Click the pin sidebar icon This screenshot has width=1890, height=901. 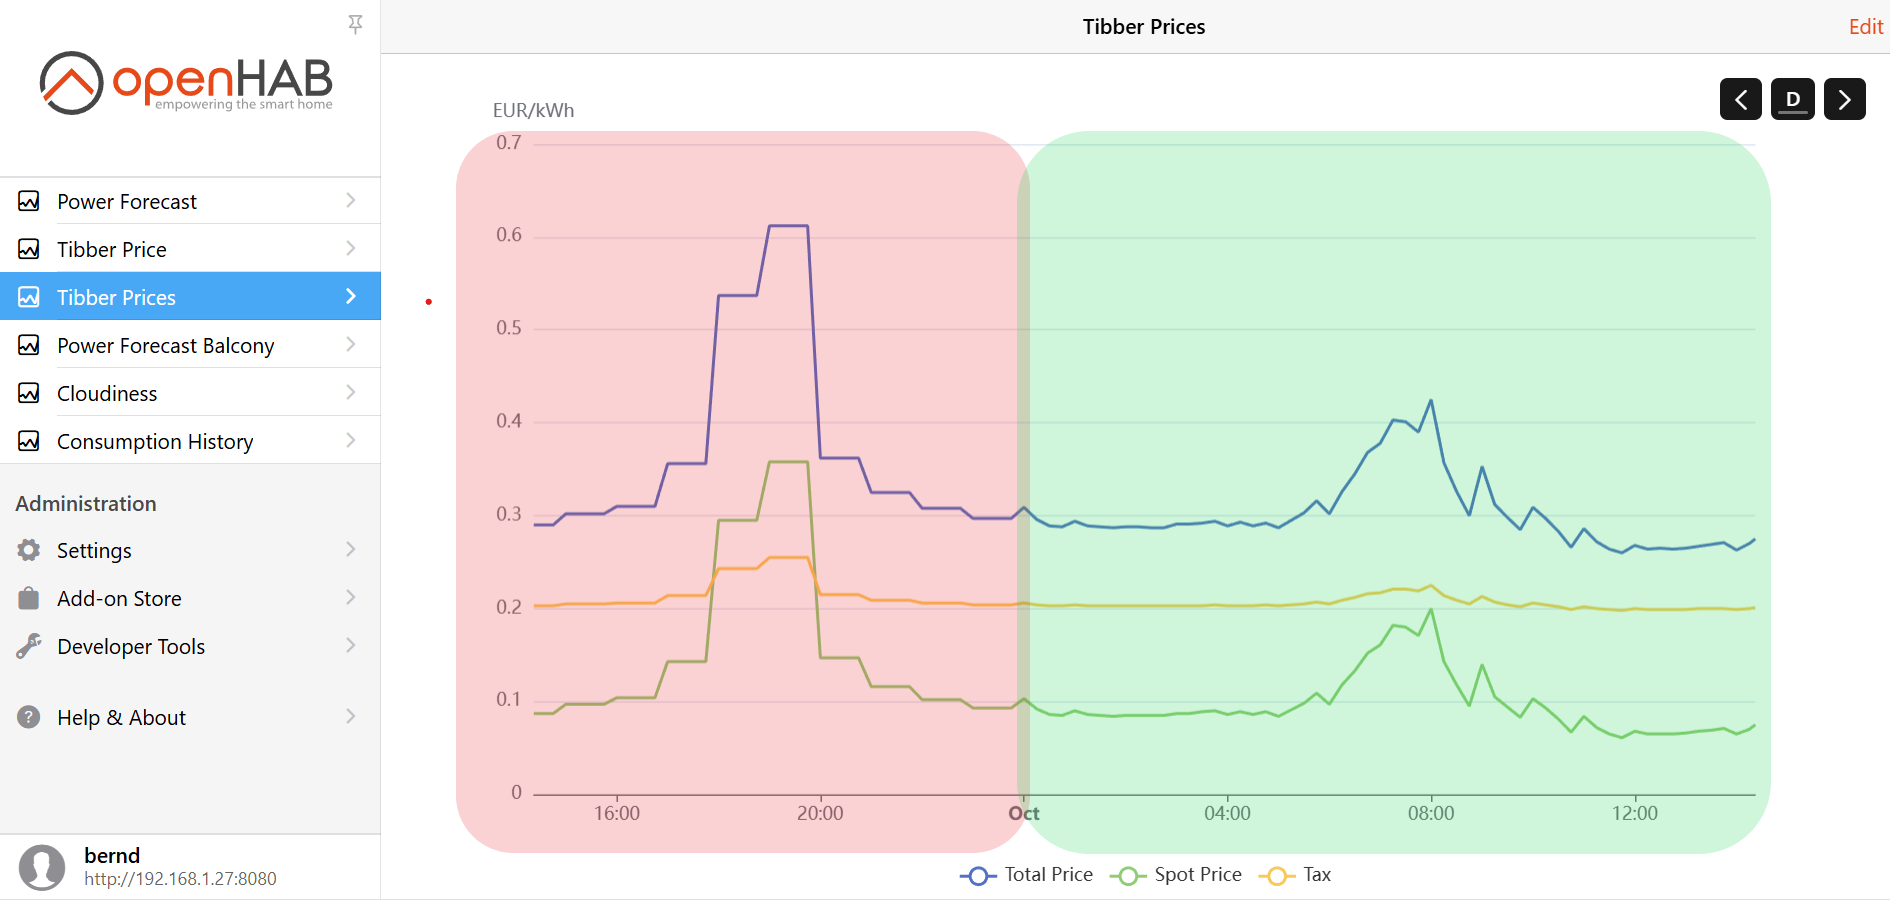pyautogui.click(x=355, y=24)
